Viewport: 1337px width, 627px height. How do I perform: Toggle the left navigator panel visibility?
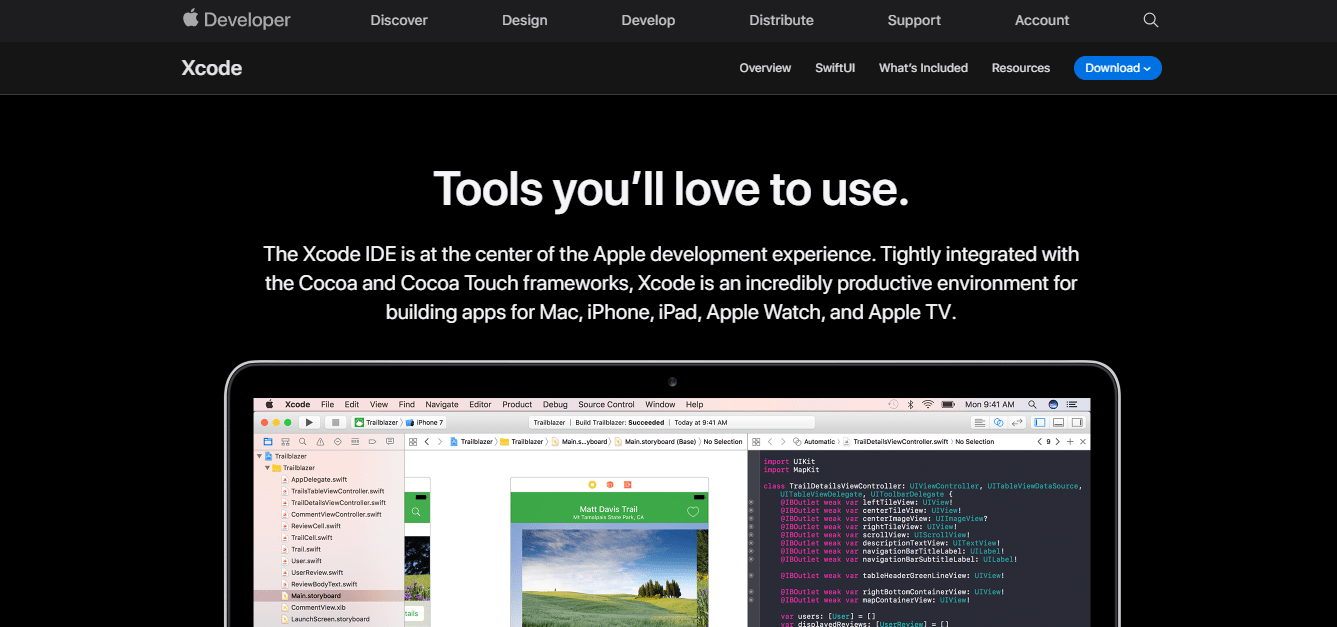point(1040,423)
